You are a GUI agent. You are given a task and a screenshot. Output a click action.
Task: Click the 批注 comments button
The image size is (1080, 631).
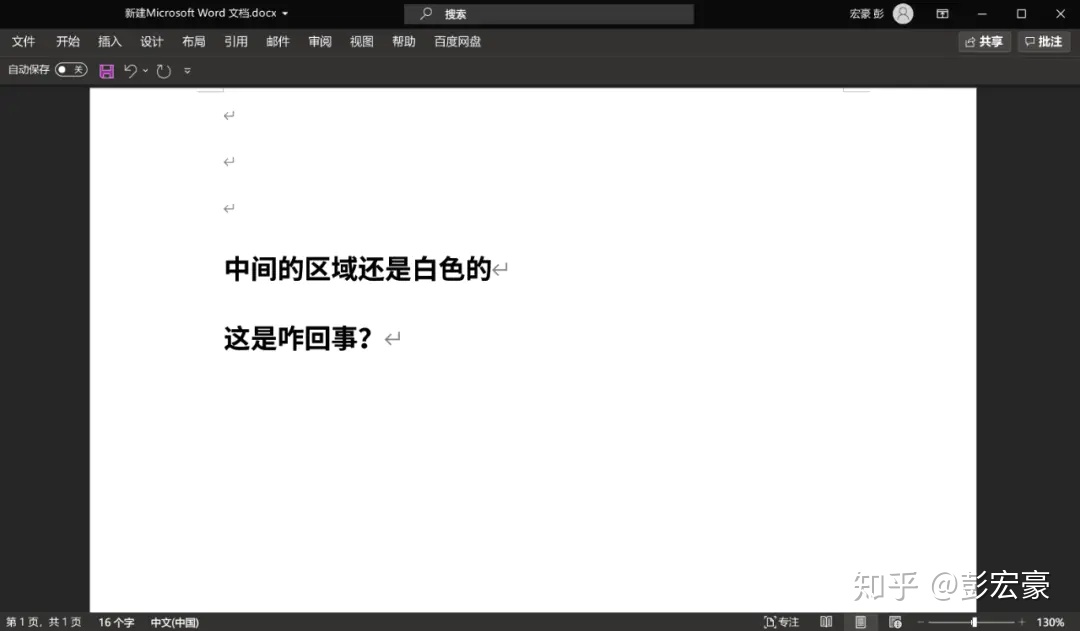tap(1043, 42)
